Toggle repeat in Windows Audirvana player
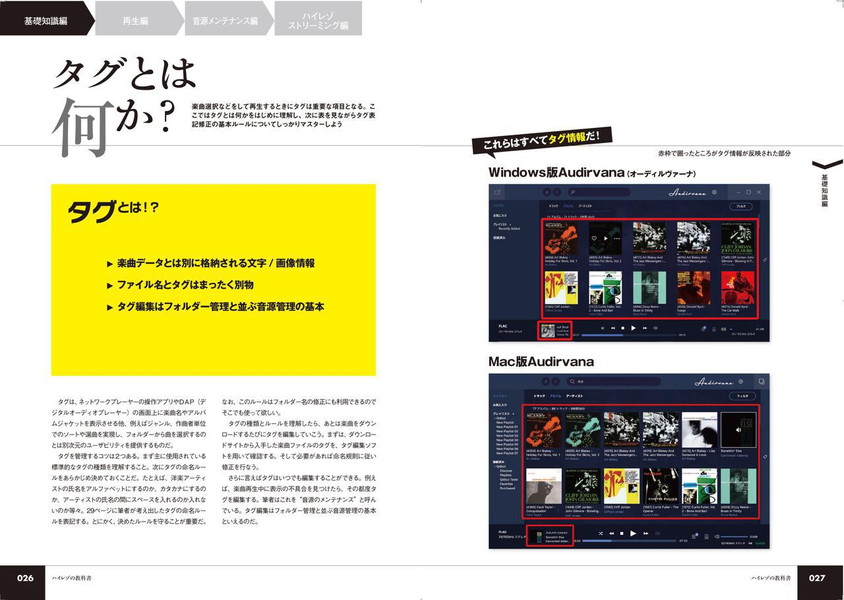This screenshot has height=600, width=844. click(655, 328)
